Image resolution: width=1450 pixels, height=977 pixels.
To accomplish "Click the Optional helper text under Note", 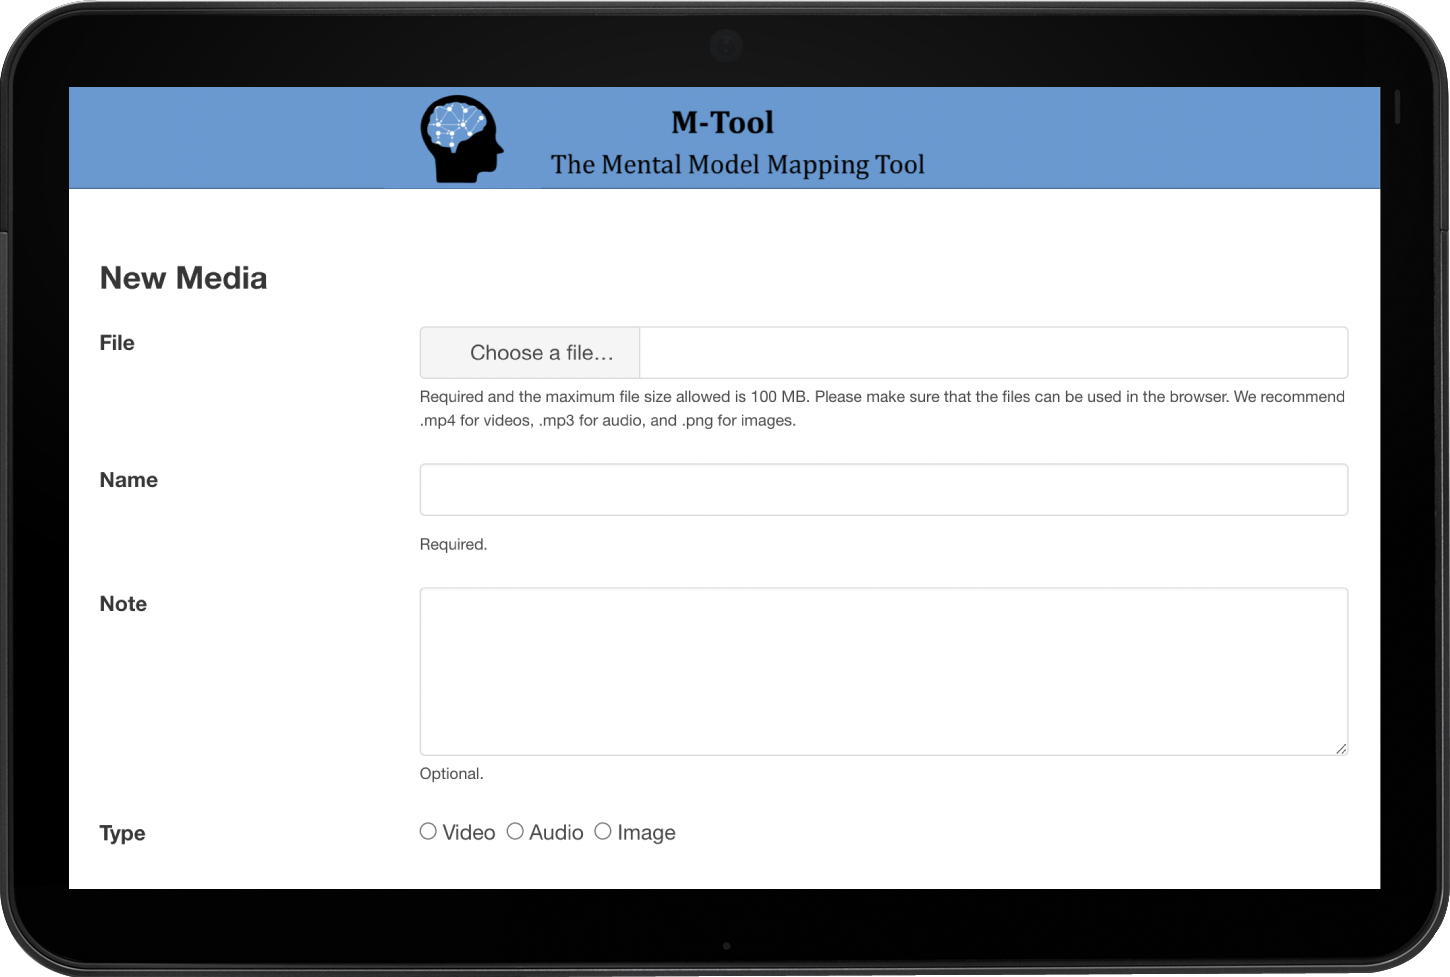I will coord(451,773).
